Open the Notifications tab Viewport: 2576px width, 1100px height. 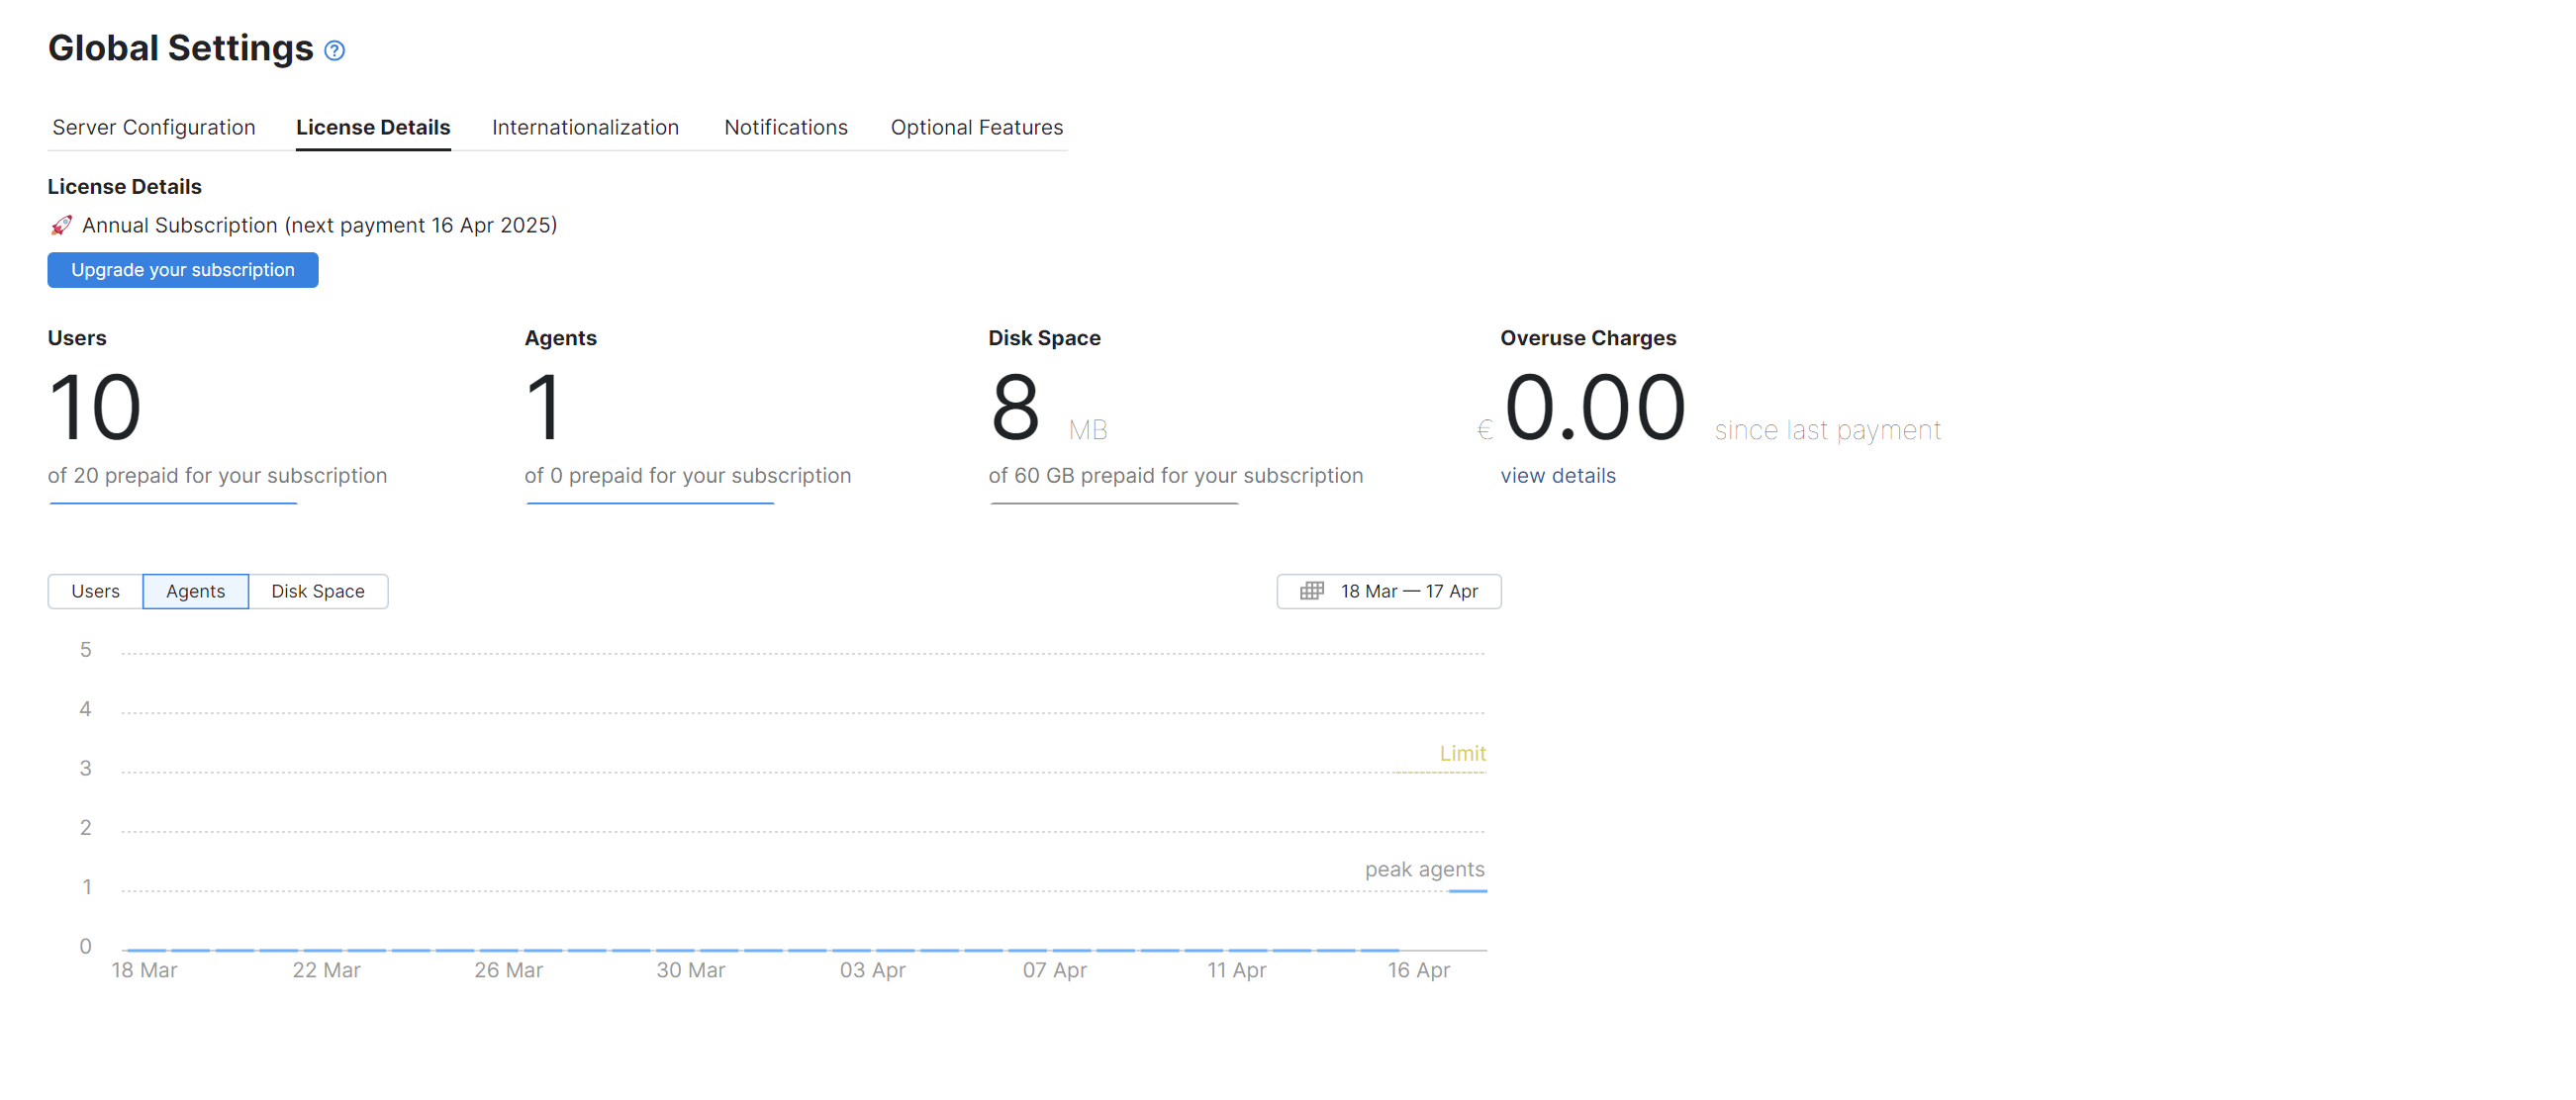point(785,128)
